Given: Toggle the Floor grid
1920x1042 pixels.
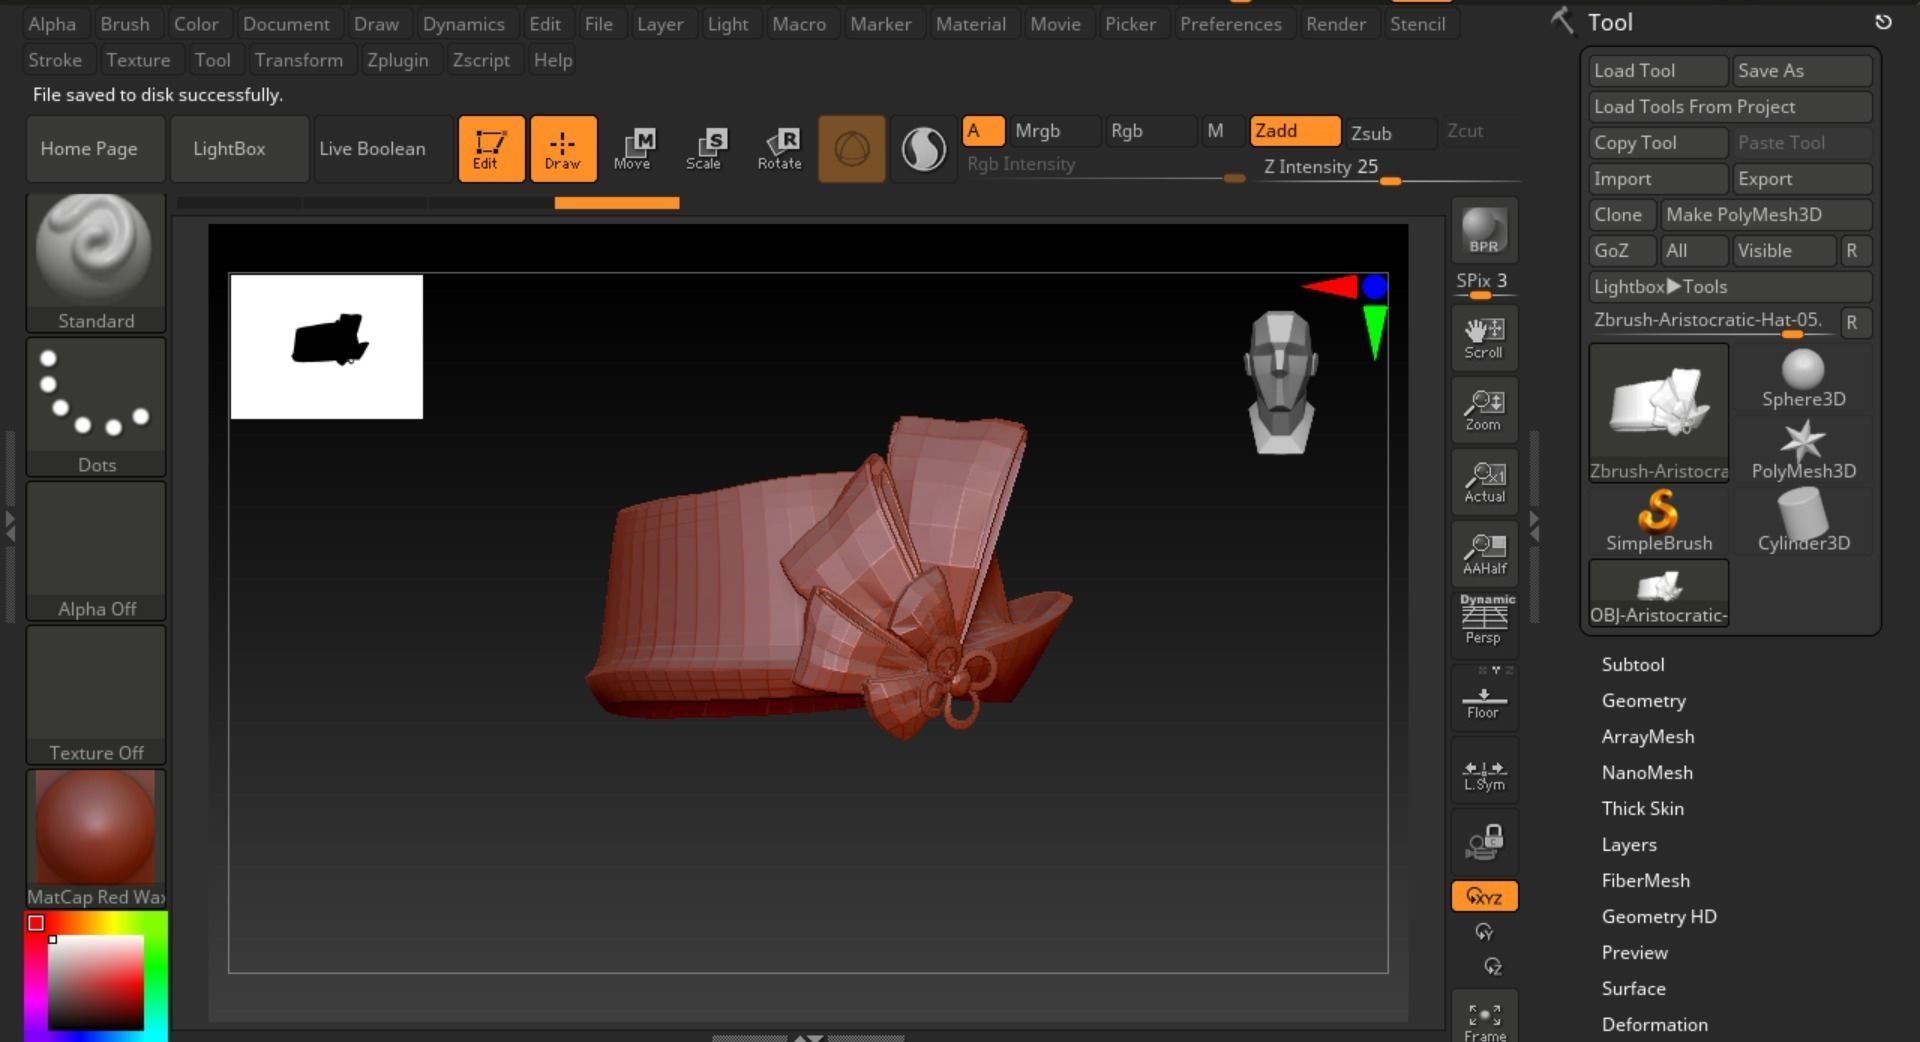Looking at the screenshot, I should (1484, 698).
